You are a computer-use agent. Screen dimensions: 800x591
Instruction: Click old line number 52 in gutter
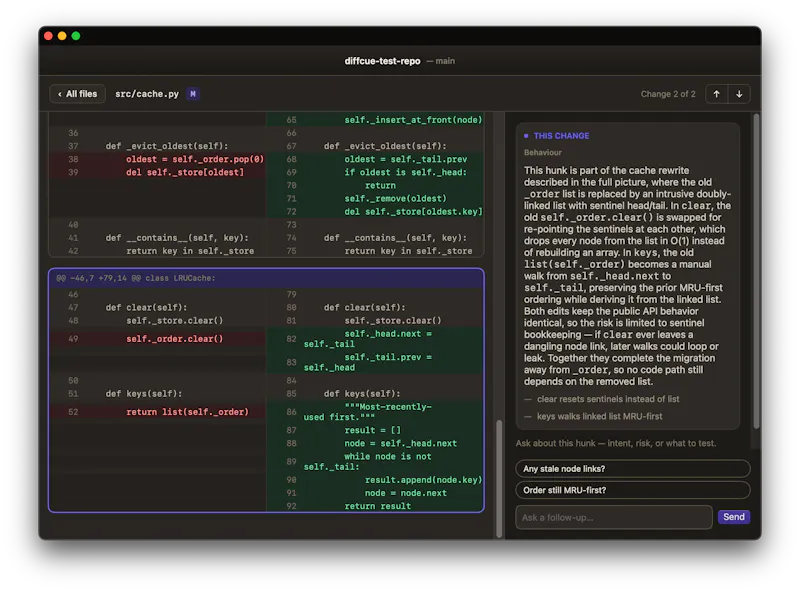pos(73,412)
